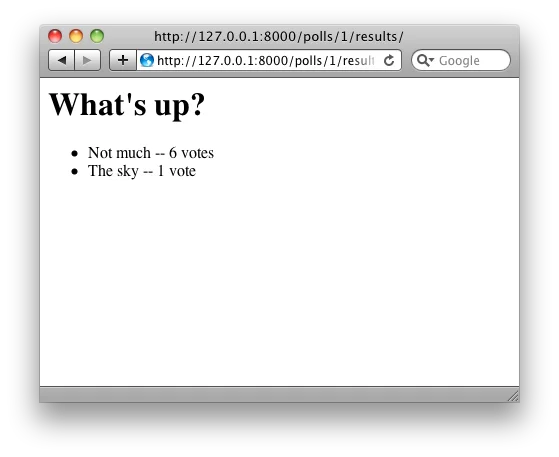The height and width of the screenshot is (457, 559).
Task: Click empty white page area below list
Action: [x=279, y=282]
